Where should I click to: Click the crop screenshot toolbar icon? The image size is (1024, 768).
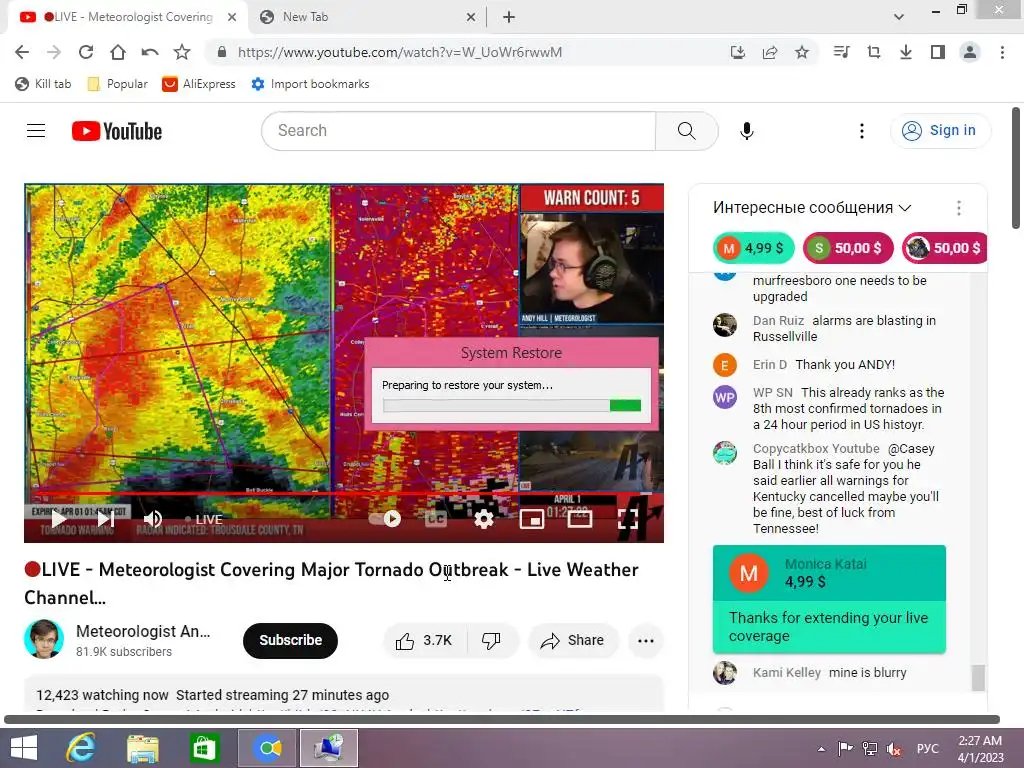[874, 52]
